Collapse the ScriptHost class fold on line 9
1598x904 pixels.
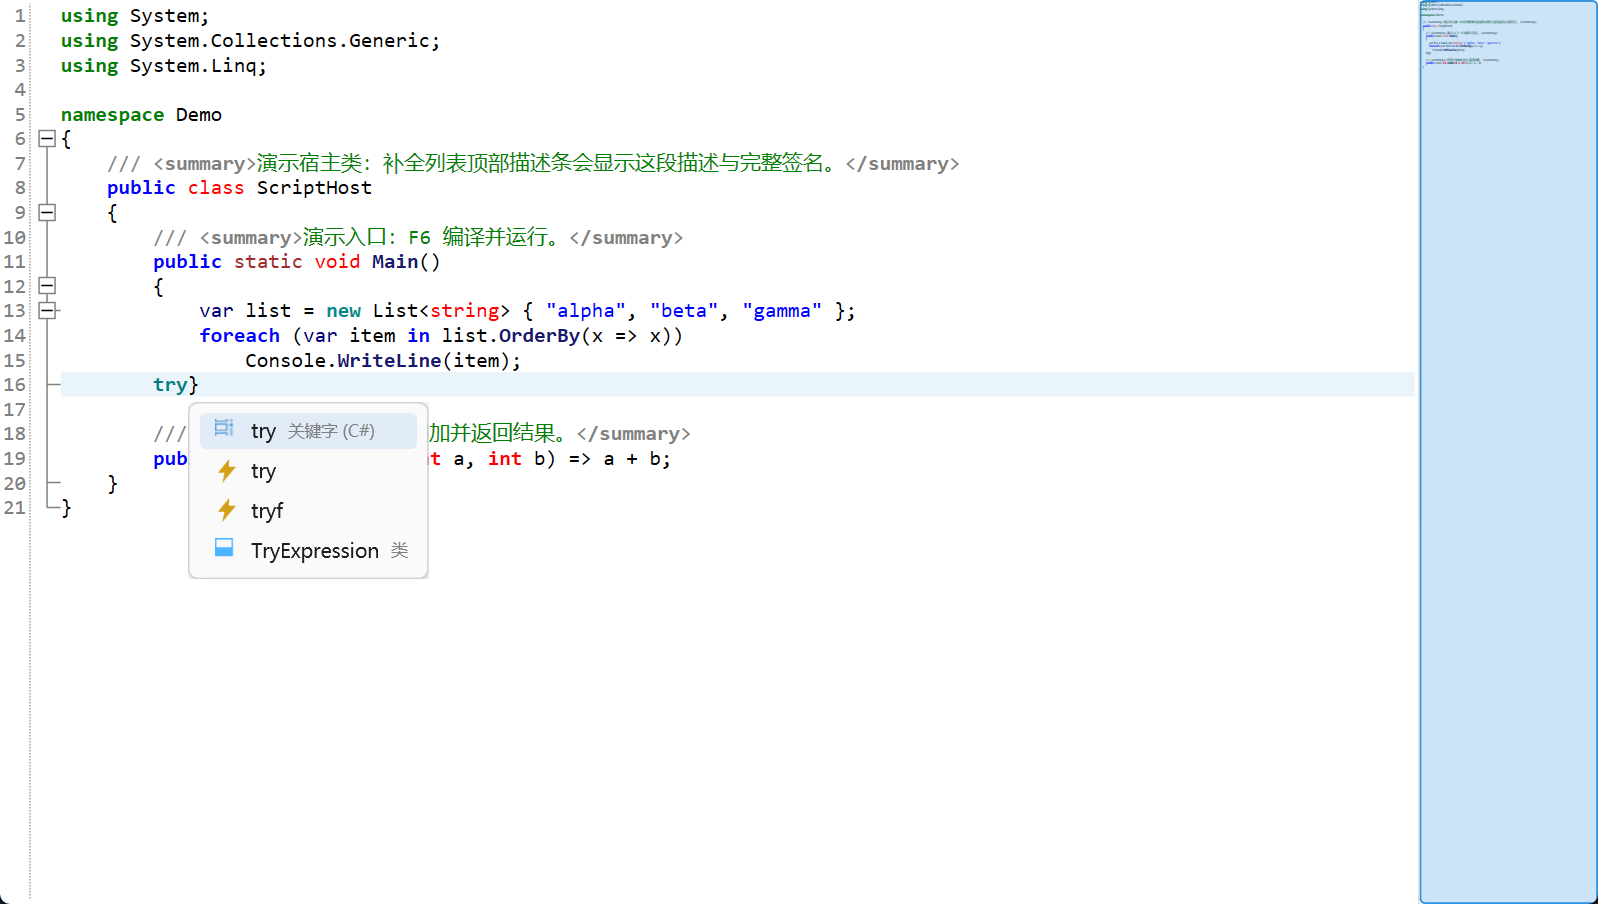click(x=47, y=212)
